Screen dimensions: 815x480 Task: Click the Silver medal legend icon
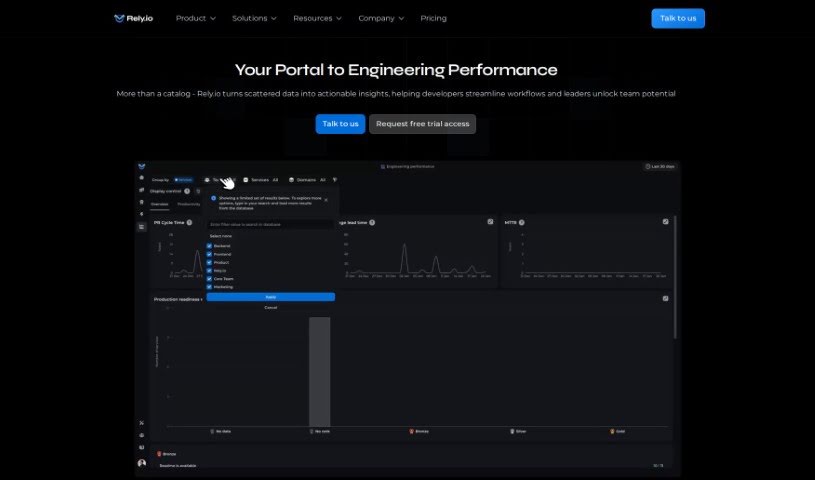pos(512,431)
